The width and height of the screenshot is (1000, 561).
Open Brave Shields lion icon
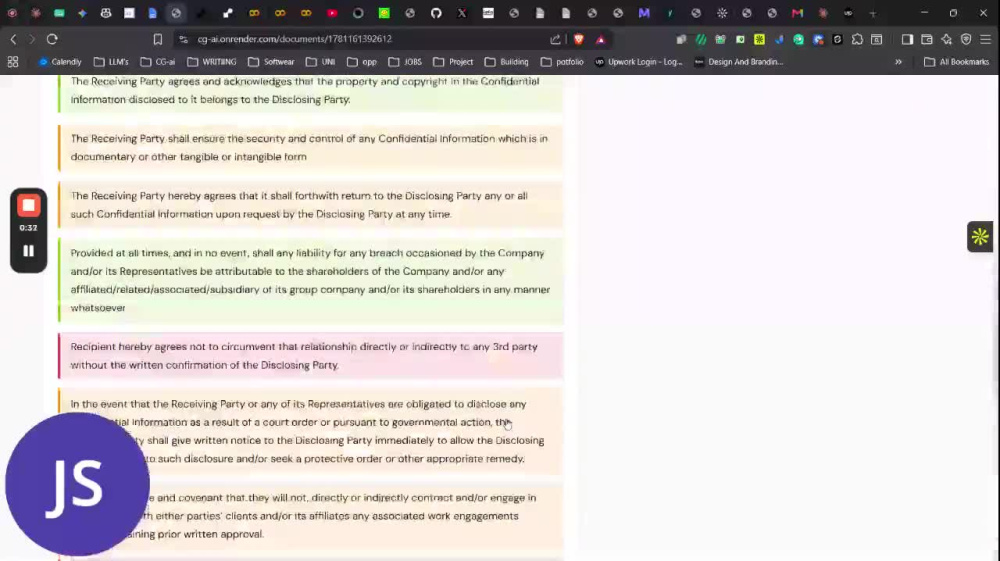pyautogui.click(x=578, y=39)
